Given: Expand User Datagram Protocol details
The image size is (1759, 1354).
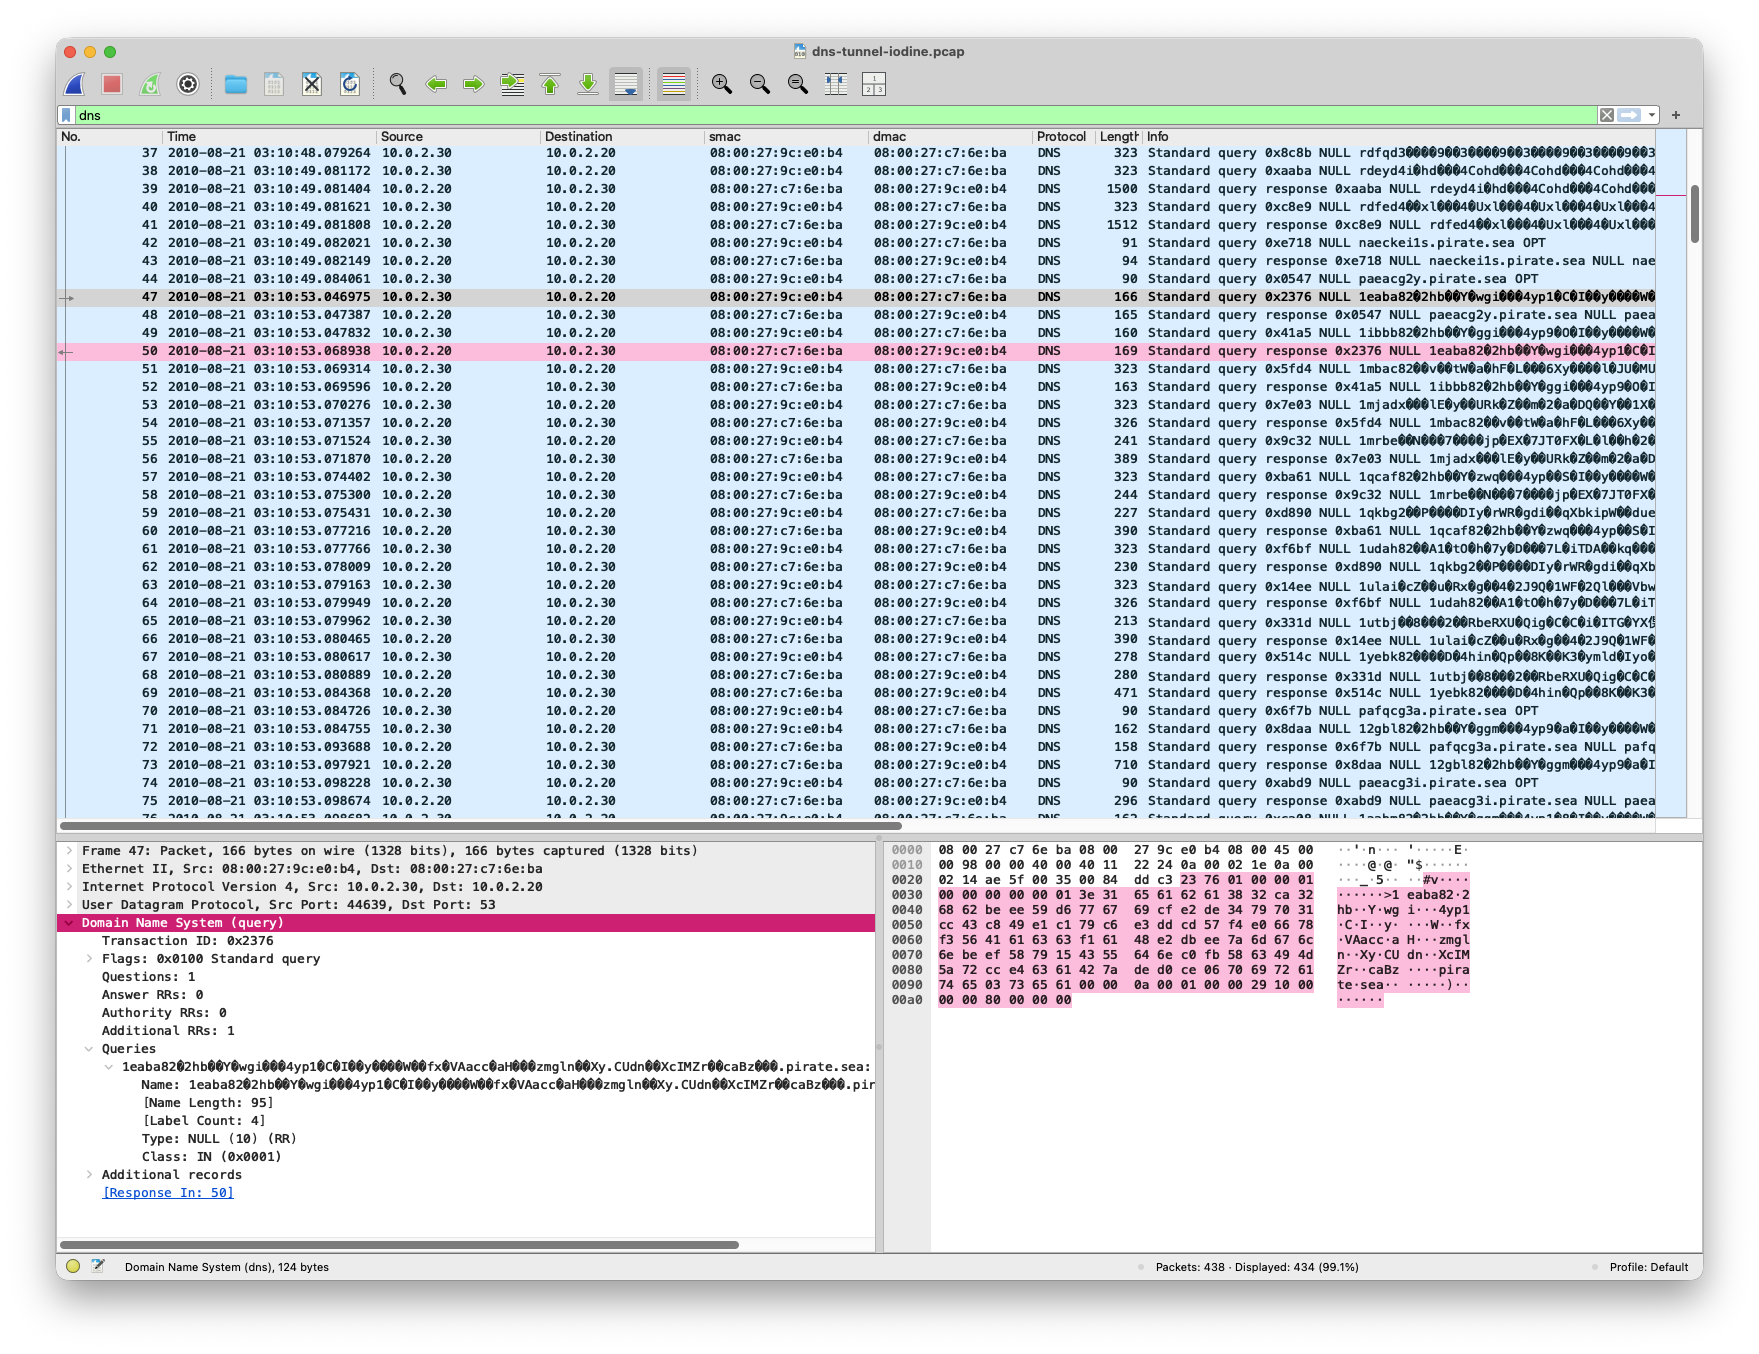Looking at the screenshot, I should pyautogui.click(x=69, y=905).
